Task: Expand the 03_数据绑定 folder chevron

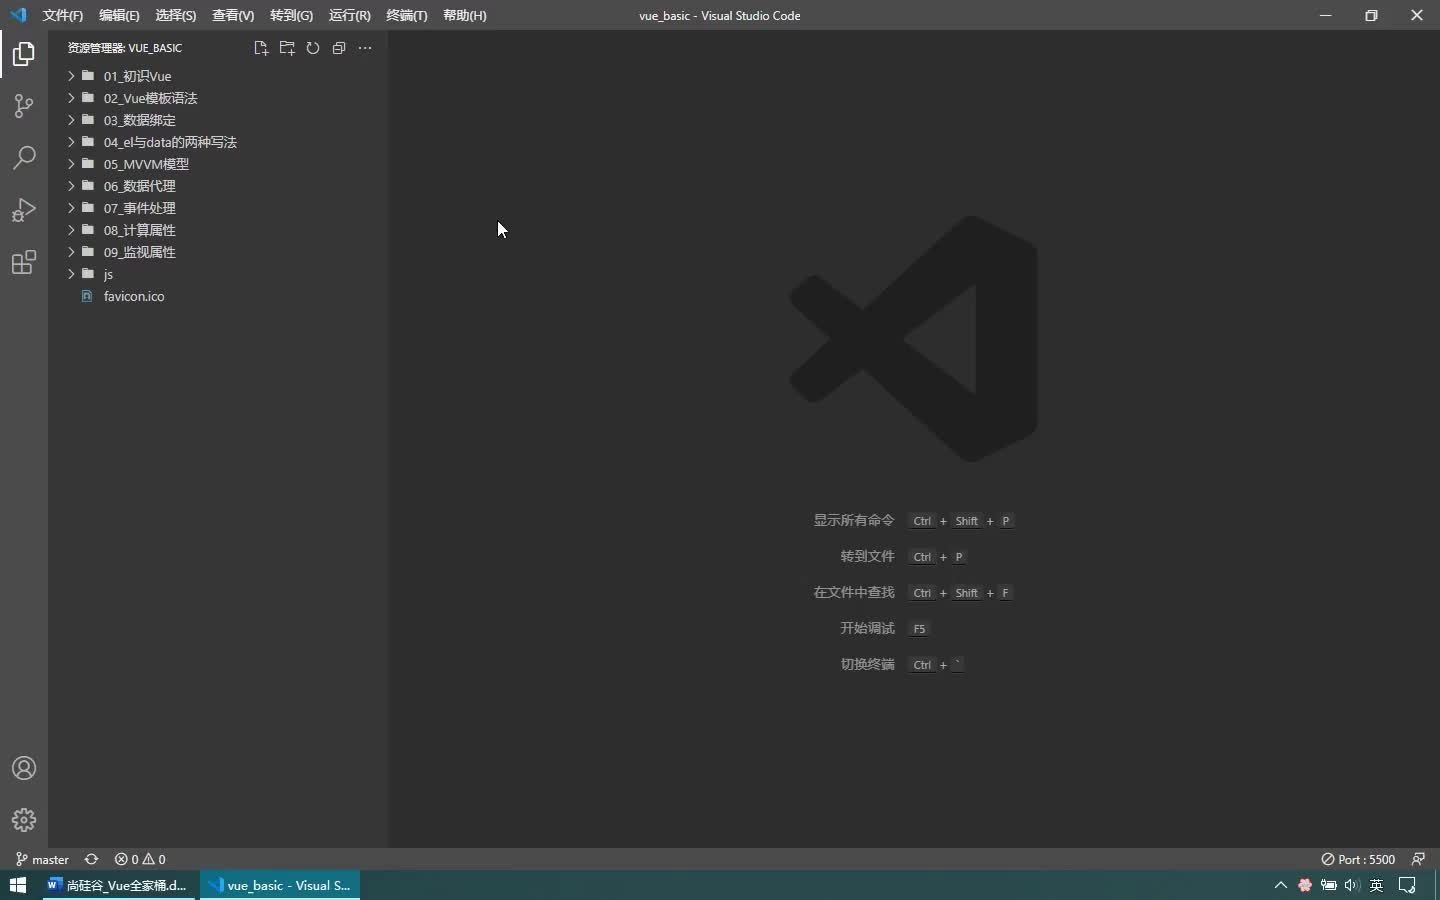Action: (71, 120)
